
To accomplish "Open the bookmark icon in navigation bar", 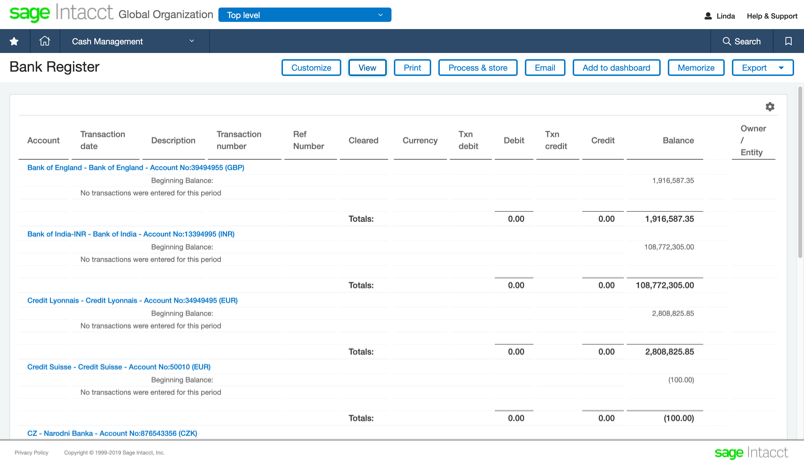I will pyautogui.click(x=788, y=41).
